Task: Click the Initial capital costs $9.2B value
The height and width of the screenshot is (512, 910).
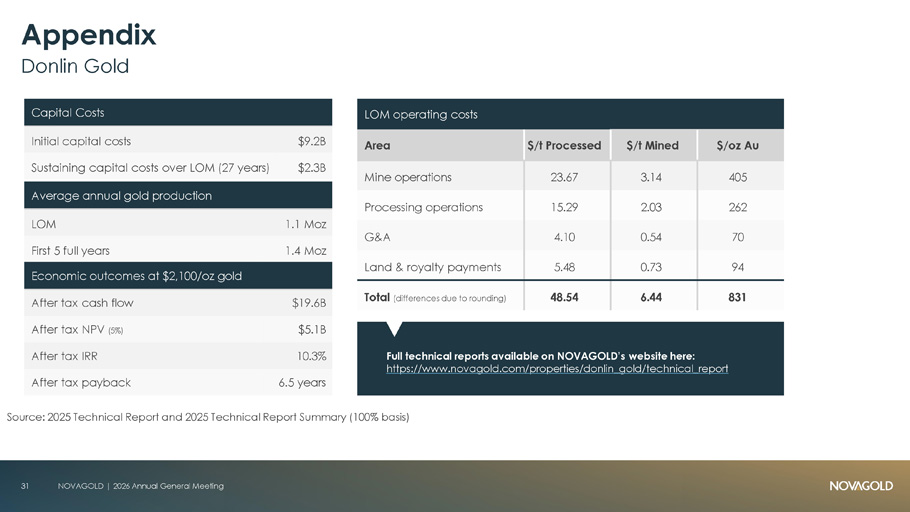Action: (312, 141)
